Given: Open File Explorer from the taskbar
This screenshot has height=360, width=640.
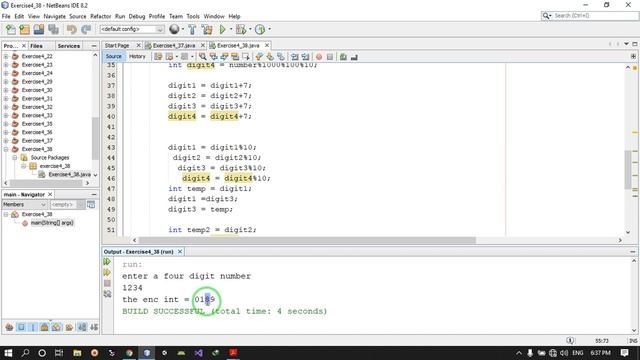Looking at the screenshot, I should tap(77, 353).
